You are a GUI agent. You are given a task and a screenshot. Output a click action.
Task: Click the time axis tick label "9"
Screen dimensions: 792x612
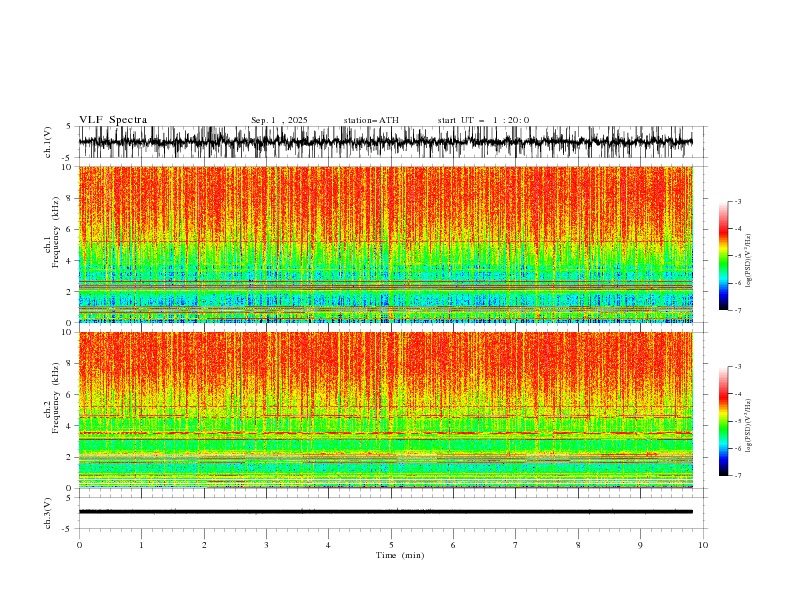click(640, 545)
